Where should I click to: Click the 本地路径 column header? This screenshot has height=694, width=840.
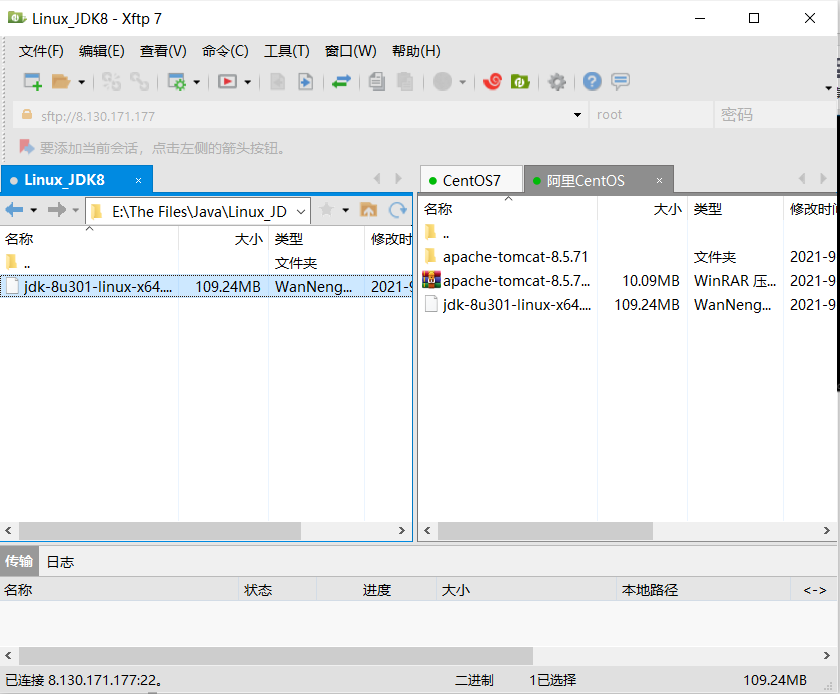(x=703, y=590)
